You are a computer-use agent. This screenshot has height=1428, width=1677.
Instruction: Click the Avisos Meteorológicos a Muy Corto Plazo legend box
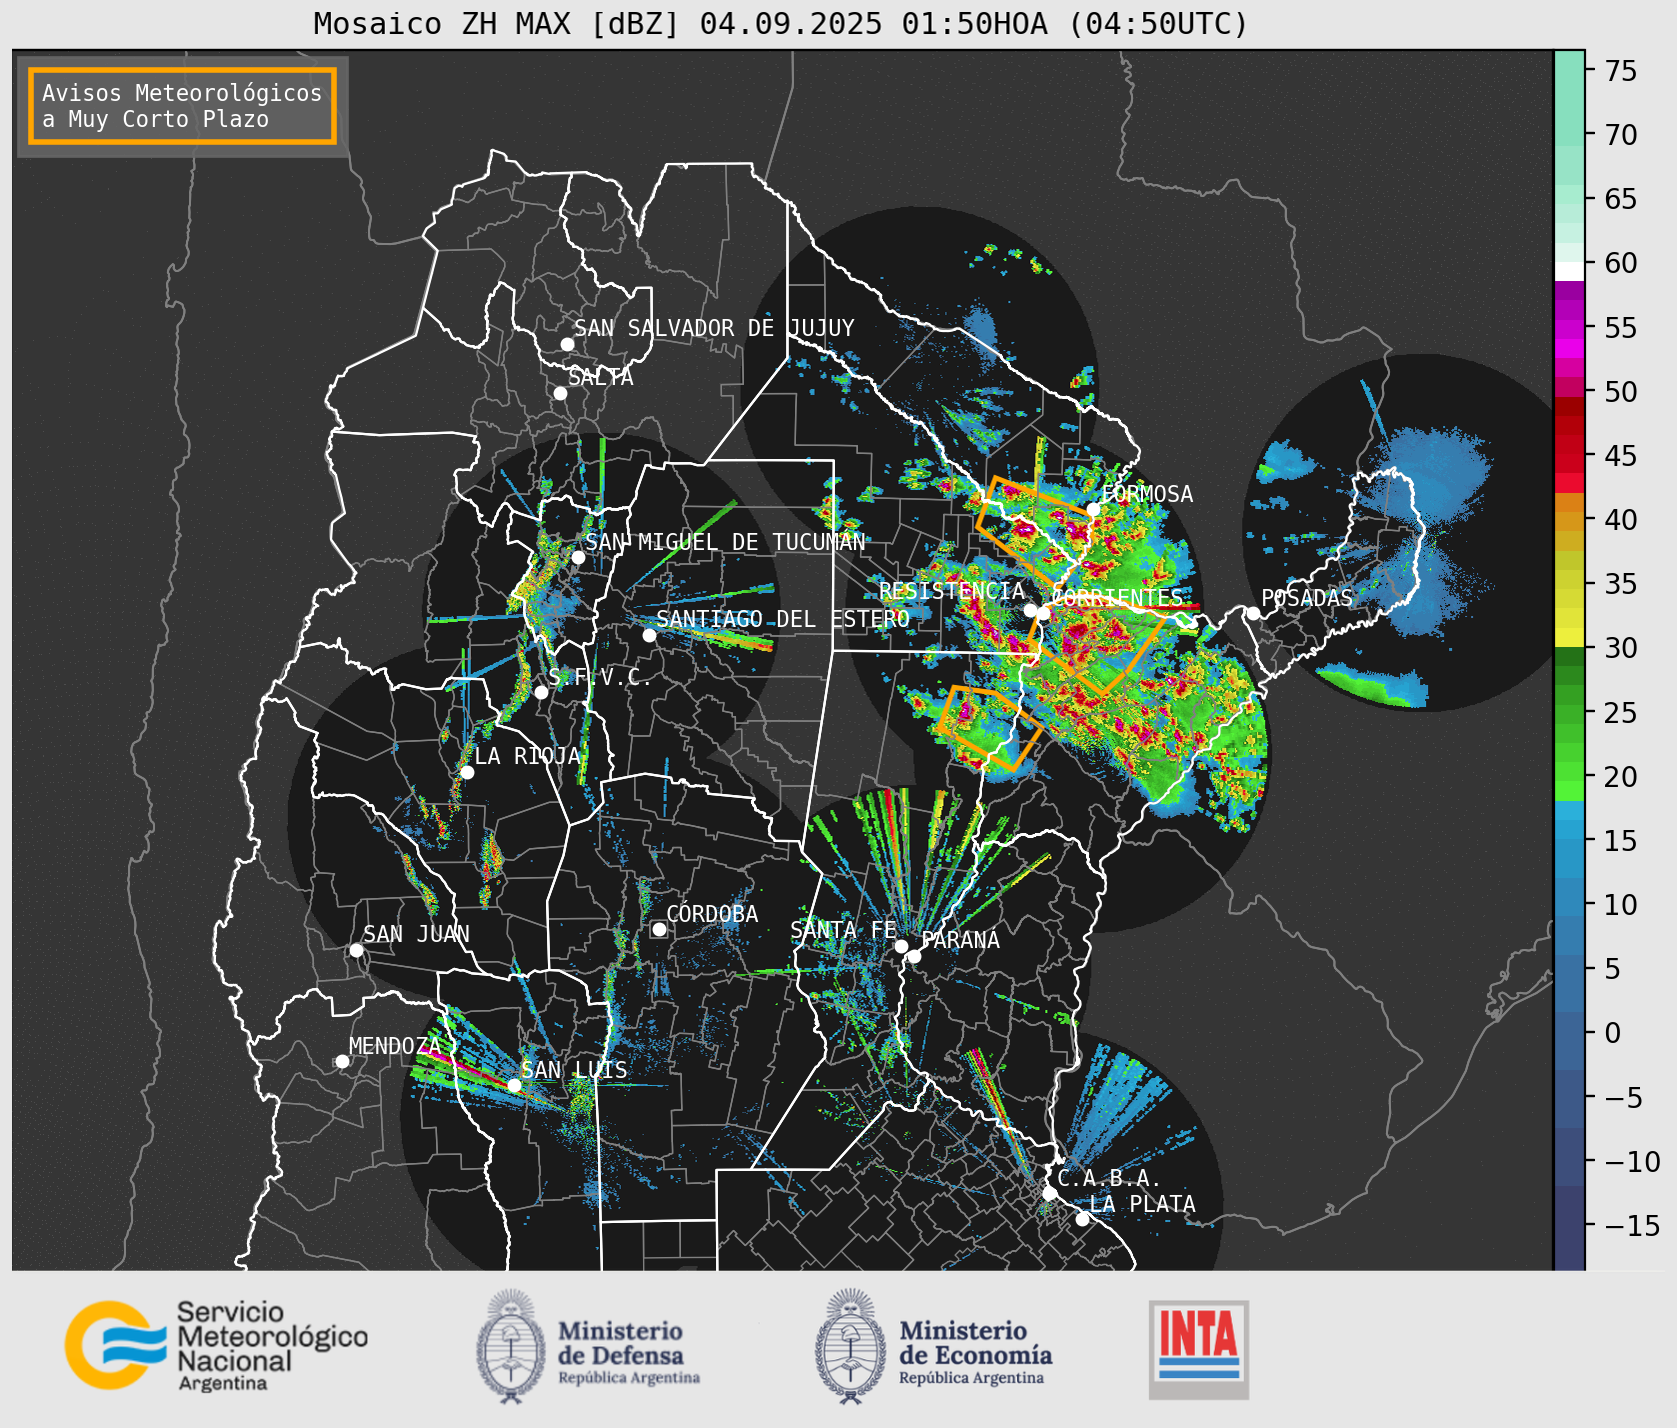pos(182,106)
